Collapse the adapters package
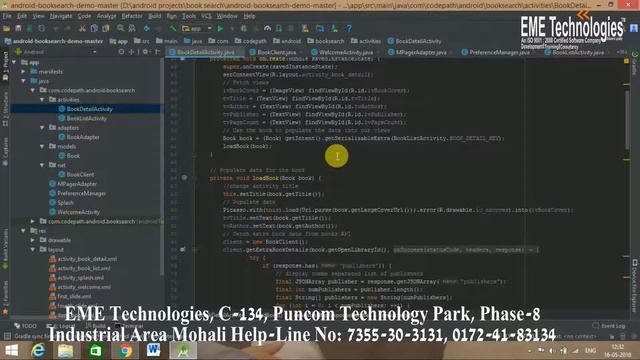Image resolution: width=640 pixels, height=360 pixels. tap(42, 128)
